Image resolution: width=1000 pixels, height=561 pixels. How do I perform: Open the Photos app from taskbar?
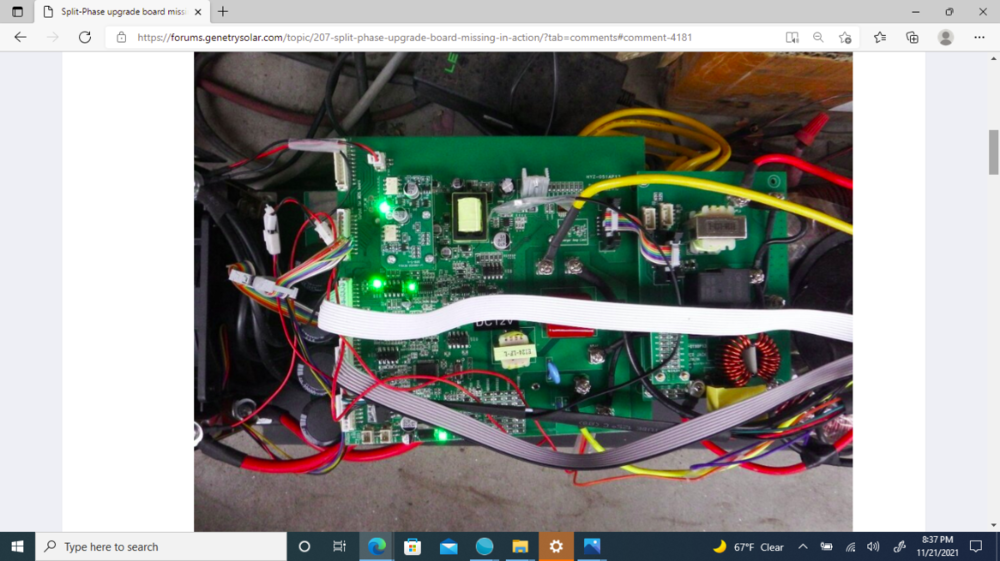coord(592,546)
